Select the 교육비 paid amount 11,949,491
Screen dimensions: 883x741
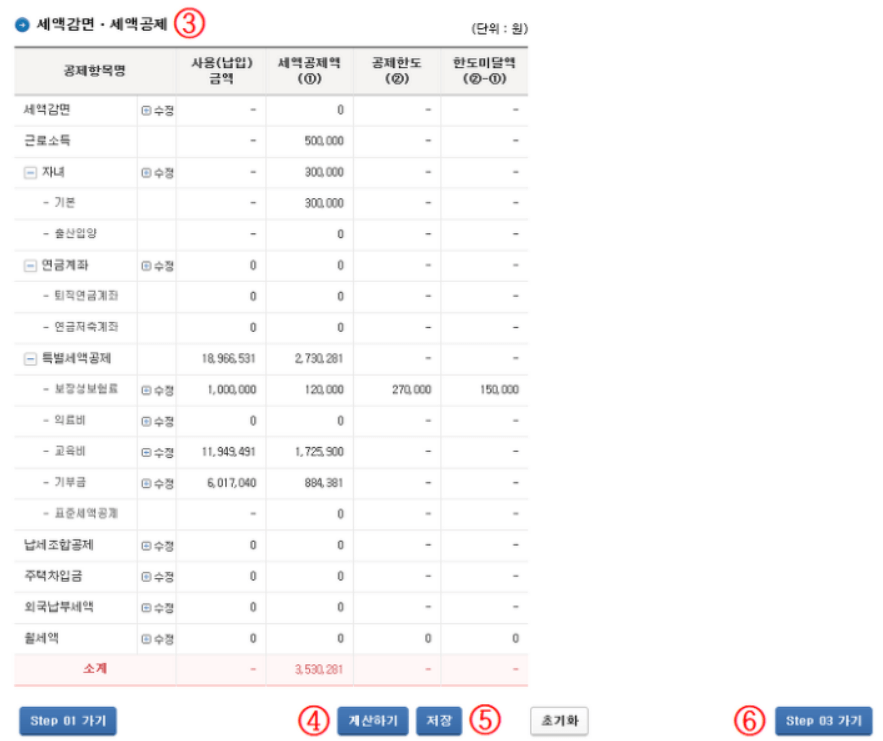point(229,452)
